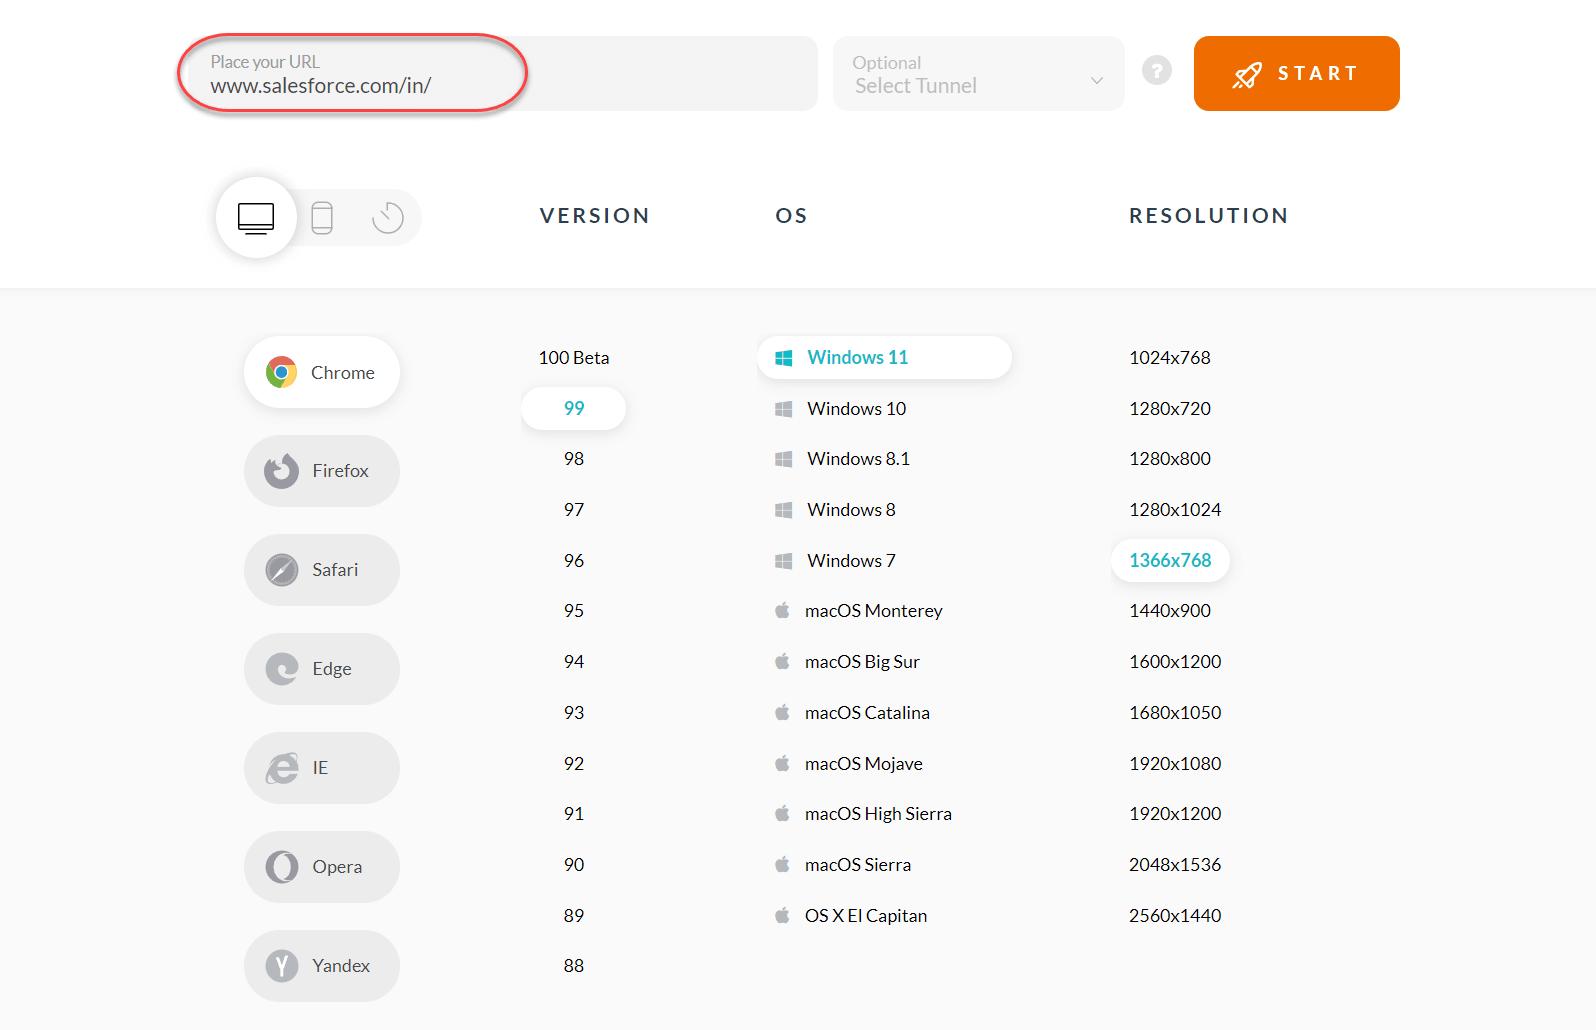The width and height of the screenshot is (1596, 1030).
Task: Click the URL input field
Action: [500, 74]
